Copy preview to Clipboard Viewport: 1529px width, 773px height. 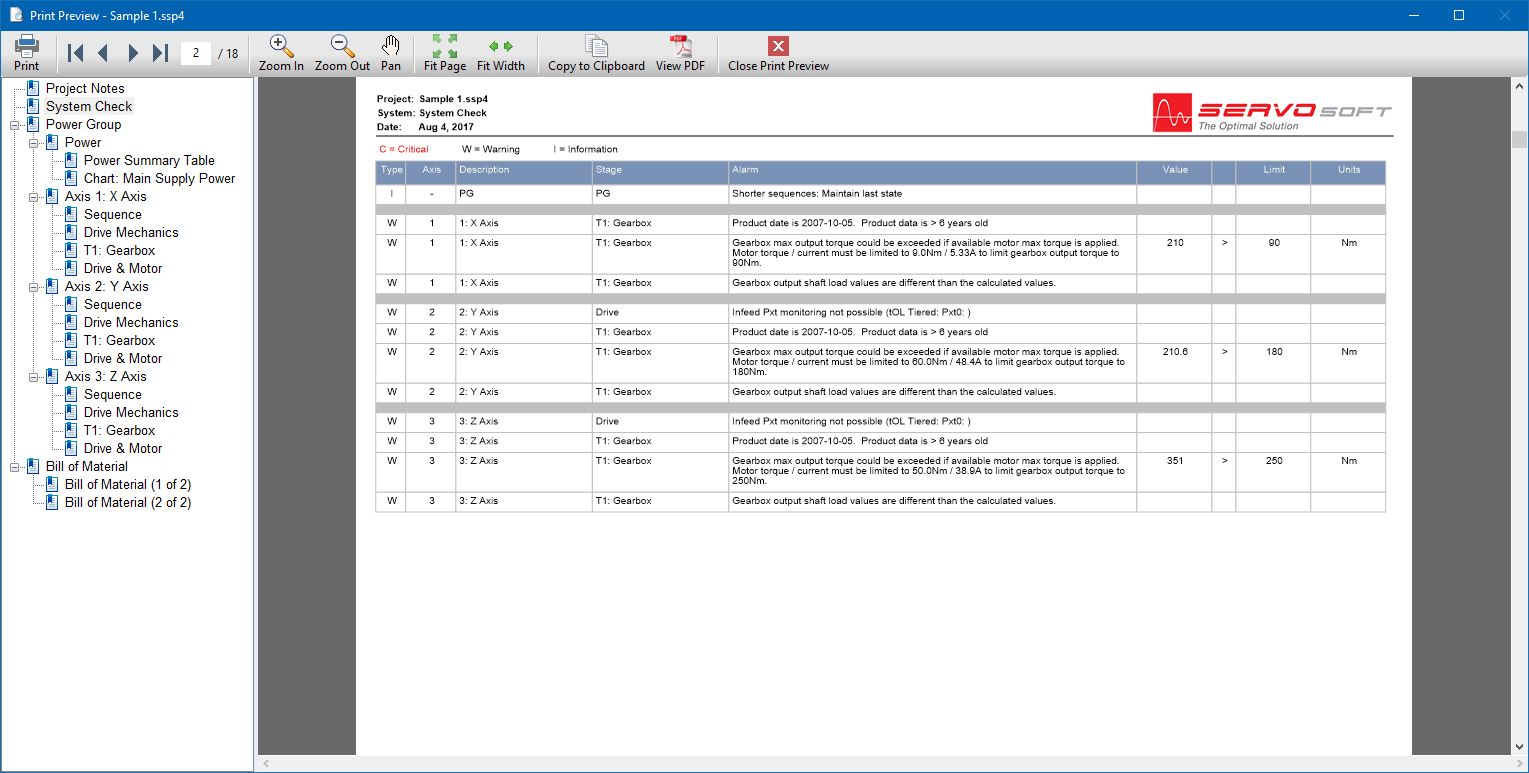(x=596, y=46)
